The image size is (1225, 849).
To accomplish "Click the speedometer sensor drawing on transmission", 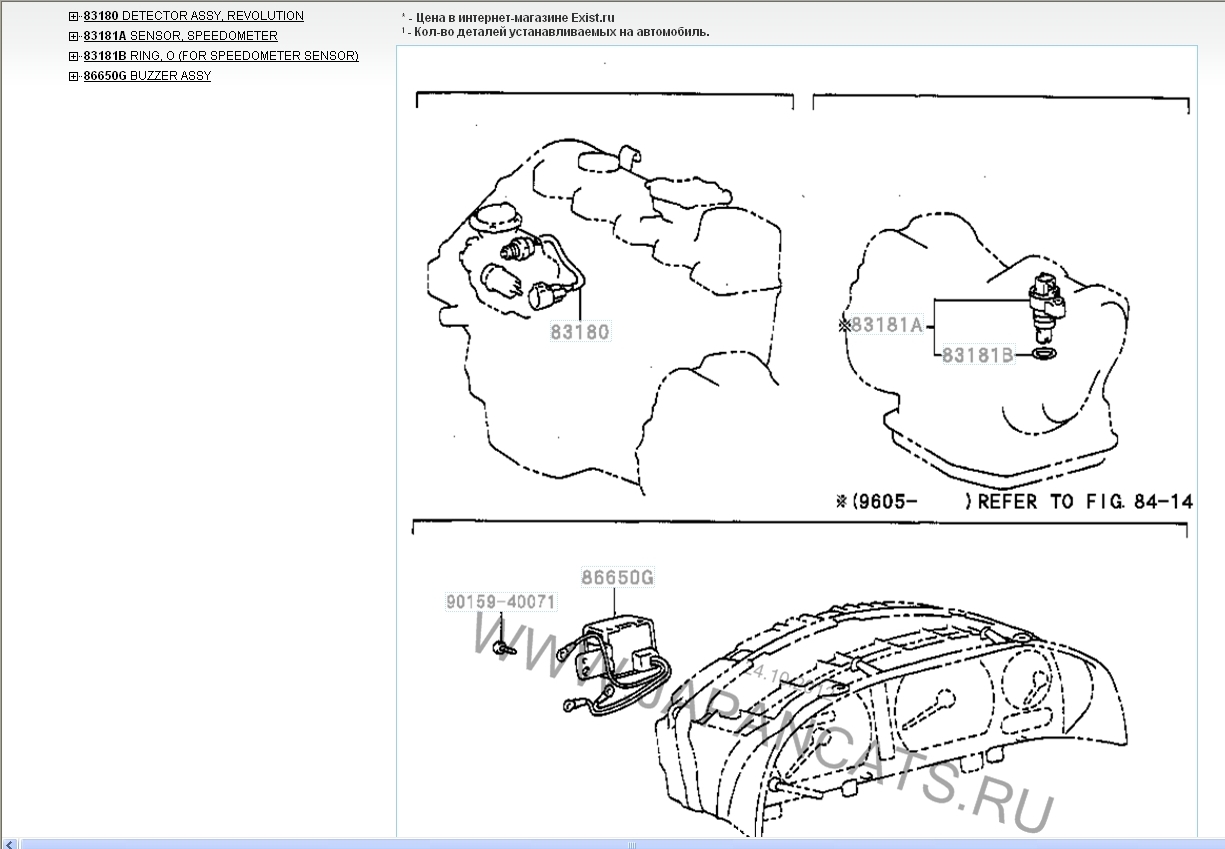I will [1046, 298].
